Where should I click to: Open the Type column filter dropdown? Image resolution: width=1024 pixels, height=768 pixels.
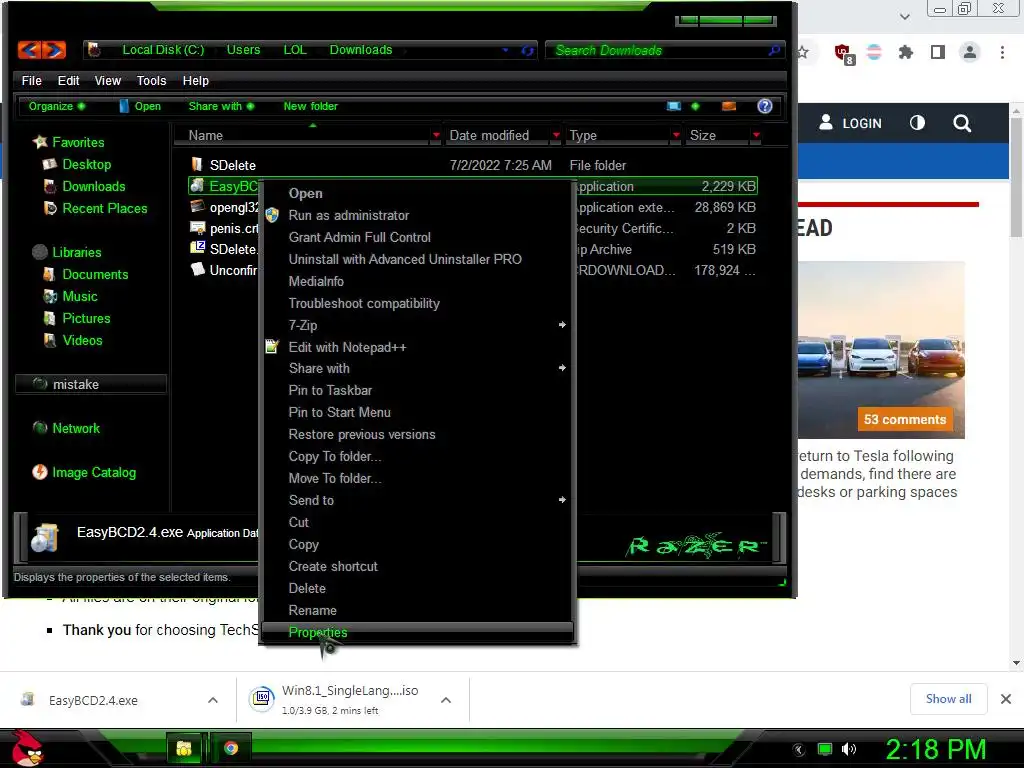coord(676,135)
